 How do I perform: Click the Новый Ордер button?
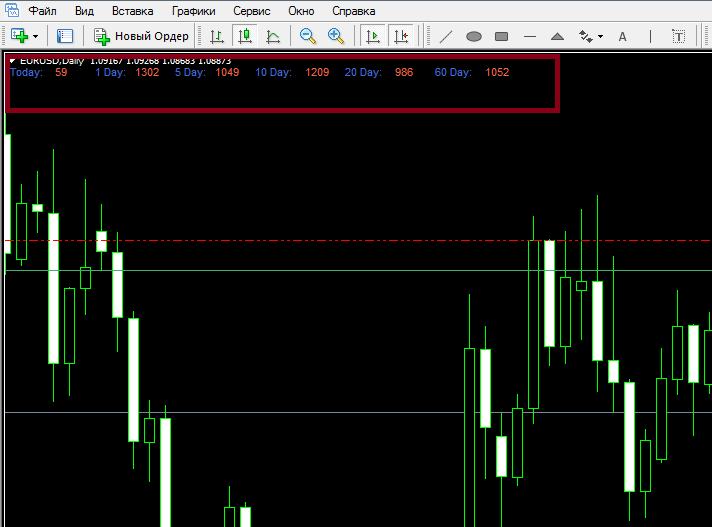point(141,36)
